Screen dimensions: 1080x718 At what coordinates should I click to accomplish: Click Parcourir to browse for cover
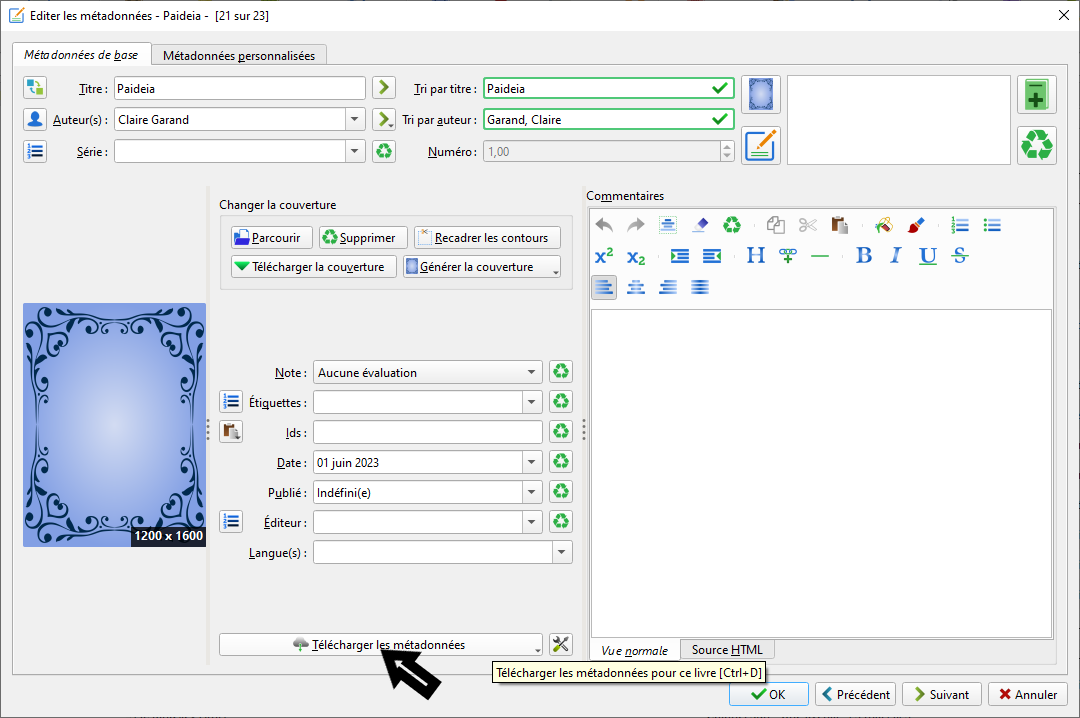point(271,238)
